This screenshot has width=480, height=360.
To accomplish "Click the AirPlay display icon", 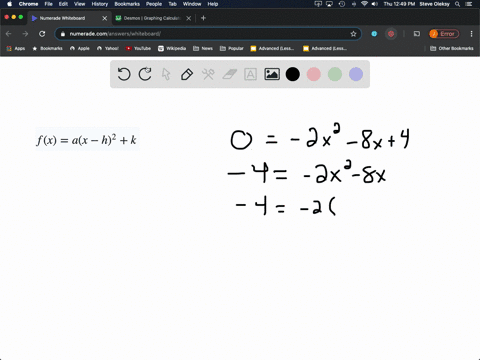I will click(329, 4).
